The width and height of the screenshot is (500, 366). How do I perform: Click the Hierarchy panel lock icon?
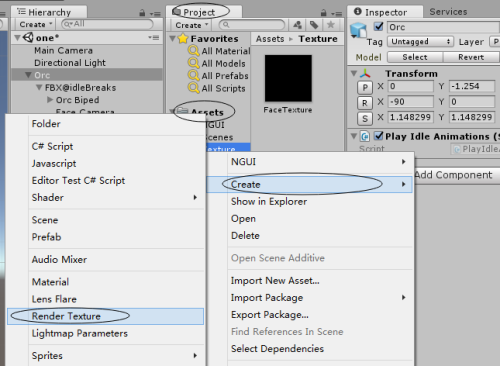coord(142,13)
